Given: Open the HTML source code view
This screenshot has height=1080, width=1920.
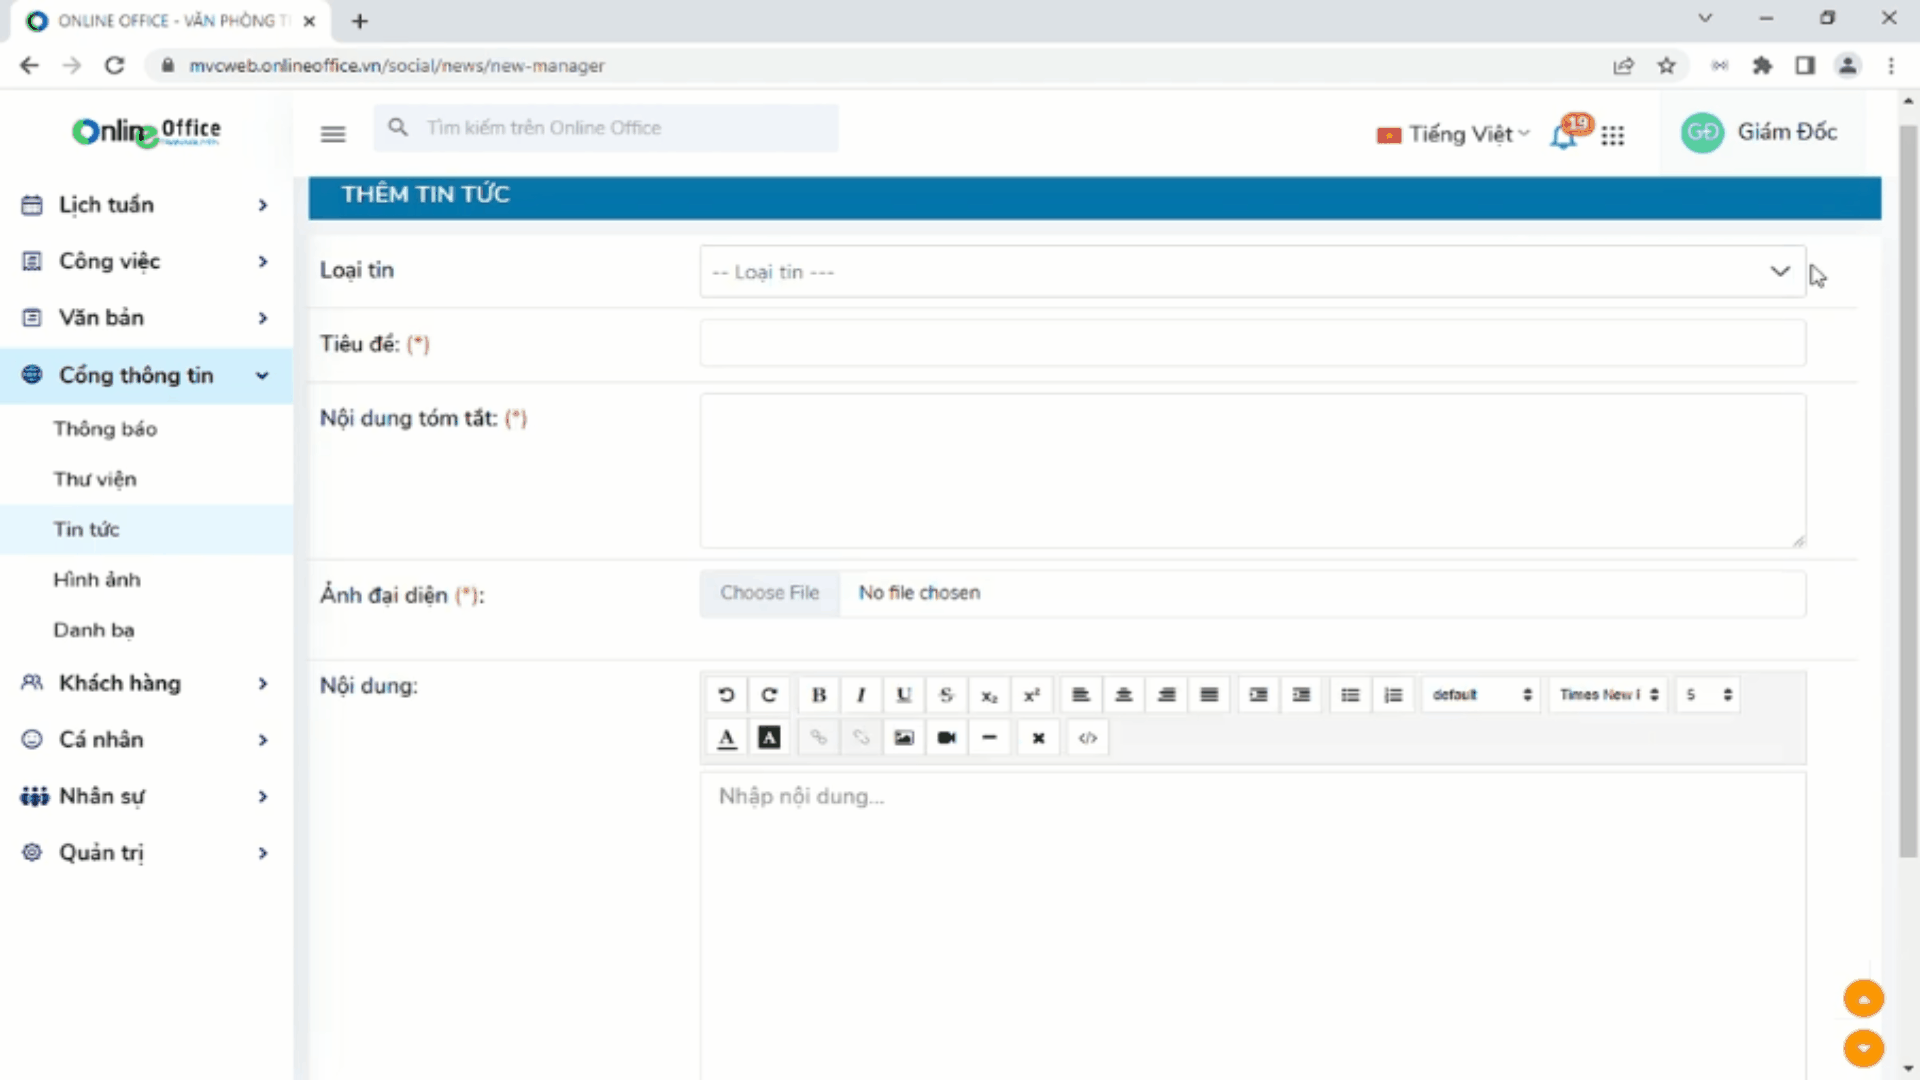Looking at the screenshot, I should pos(1088,738).
